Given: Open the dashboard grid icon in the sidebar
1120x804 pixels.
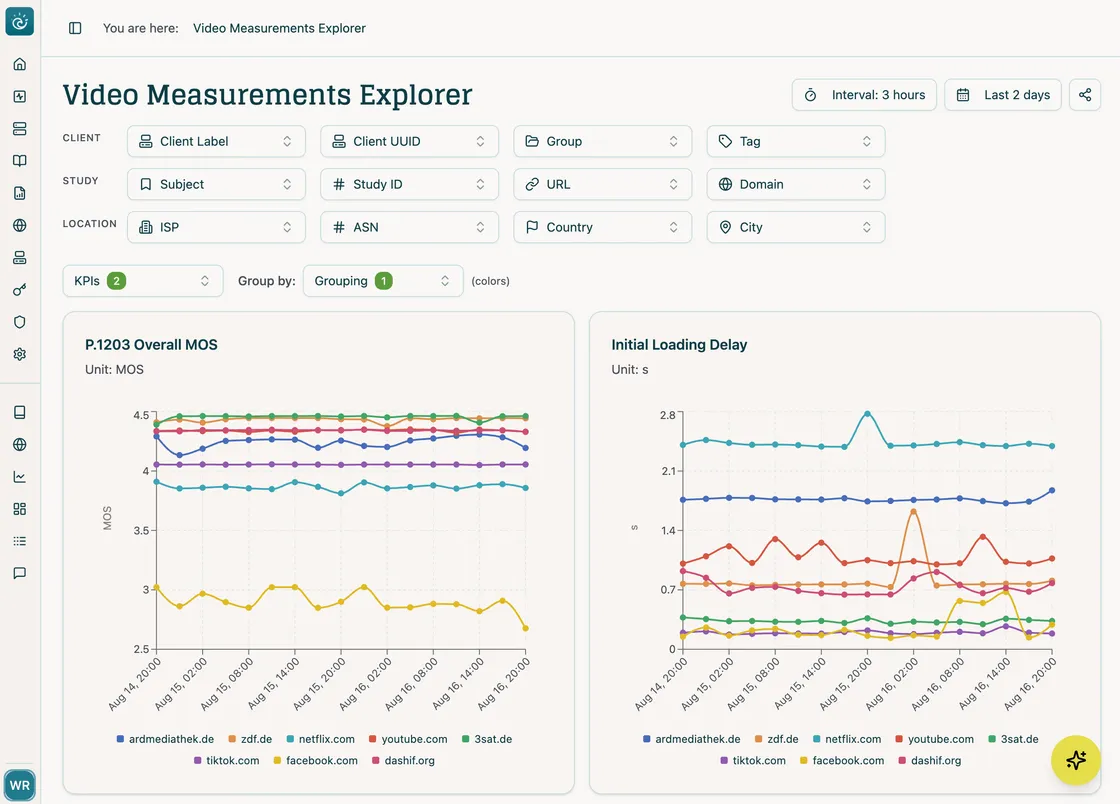Looking at the screenshot, I should click(20, 508).
